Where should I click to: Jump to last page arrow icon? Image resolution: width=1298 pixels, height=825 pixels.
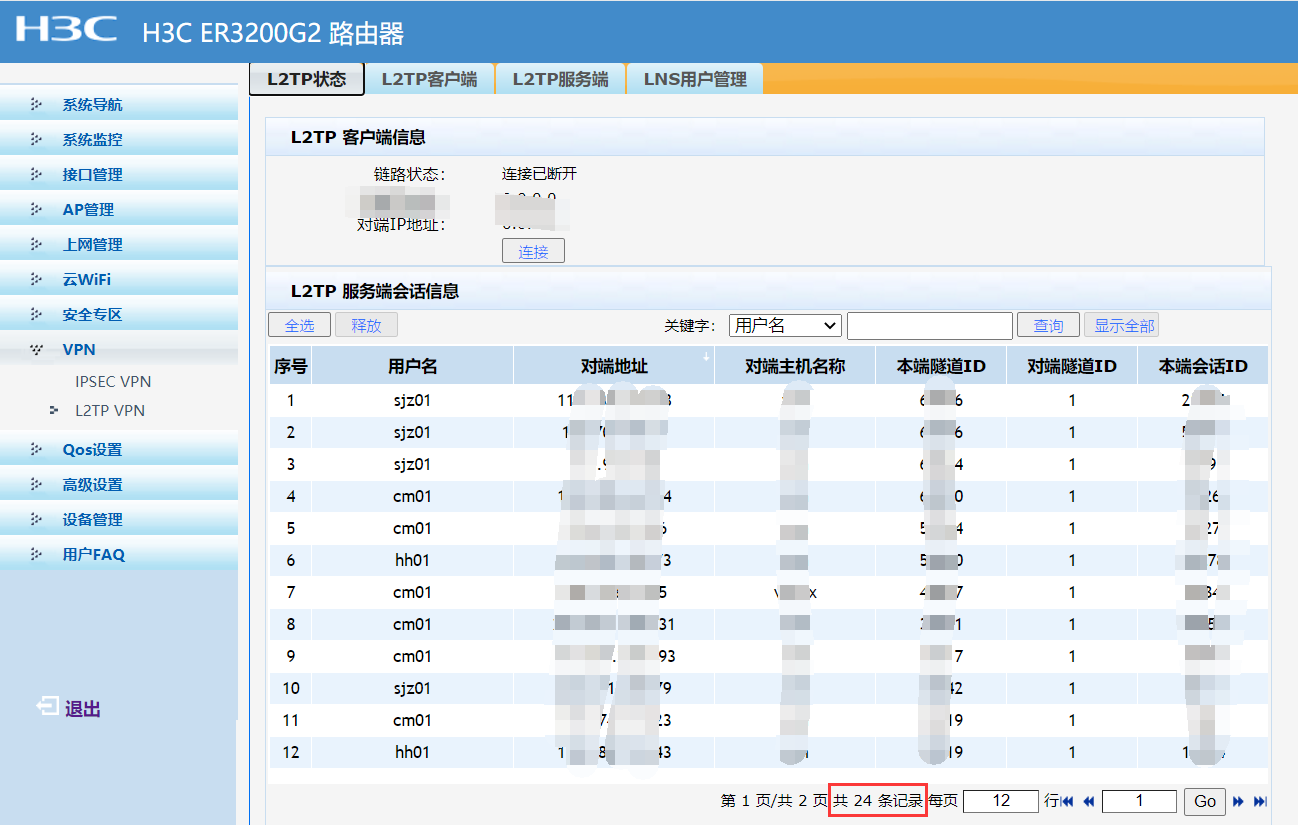point(1260,801)
